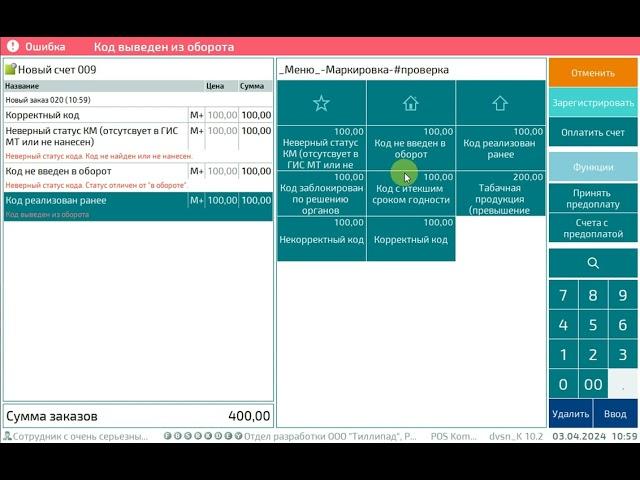The image size is (640, 480).
Task: Add Табачная продукция tile
Action: (500, 193)
